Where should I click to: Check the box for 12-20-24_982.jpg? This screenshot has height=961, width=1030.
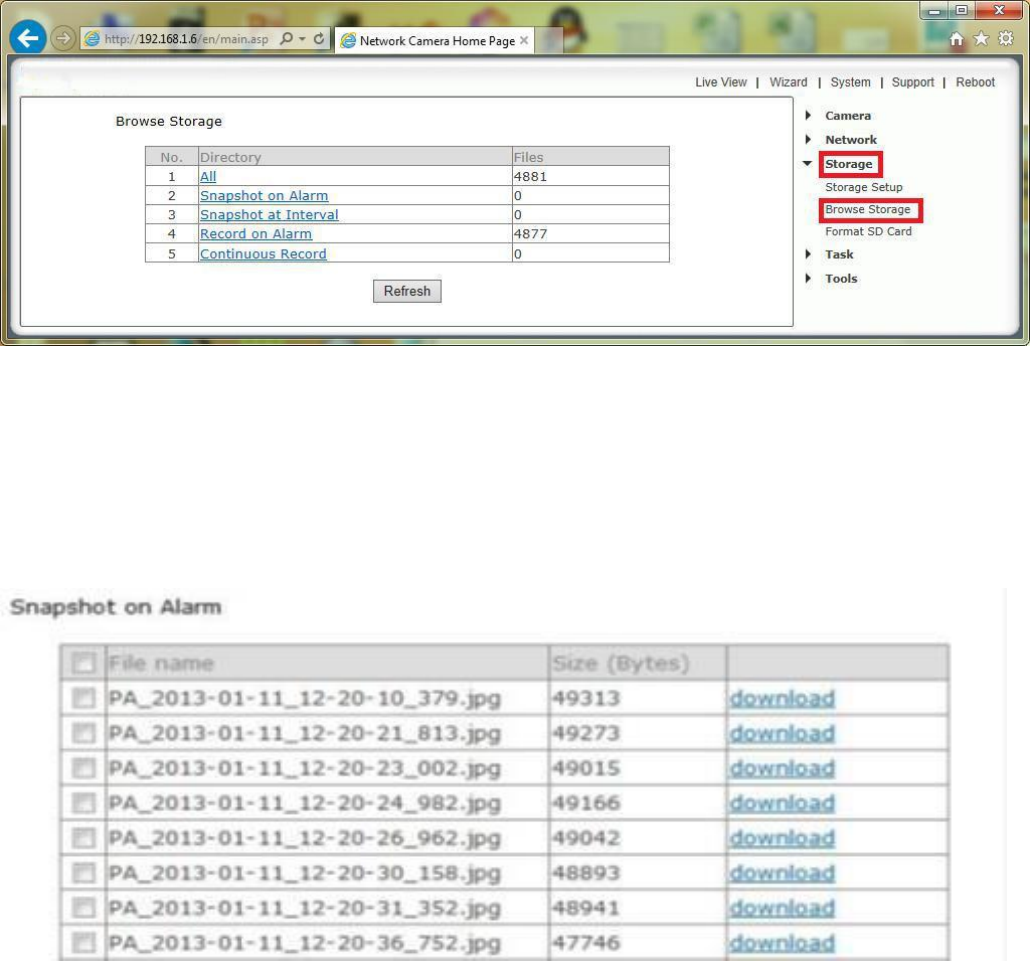coord(83,803)
